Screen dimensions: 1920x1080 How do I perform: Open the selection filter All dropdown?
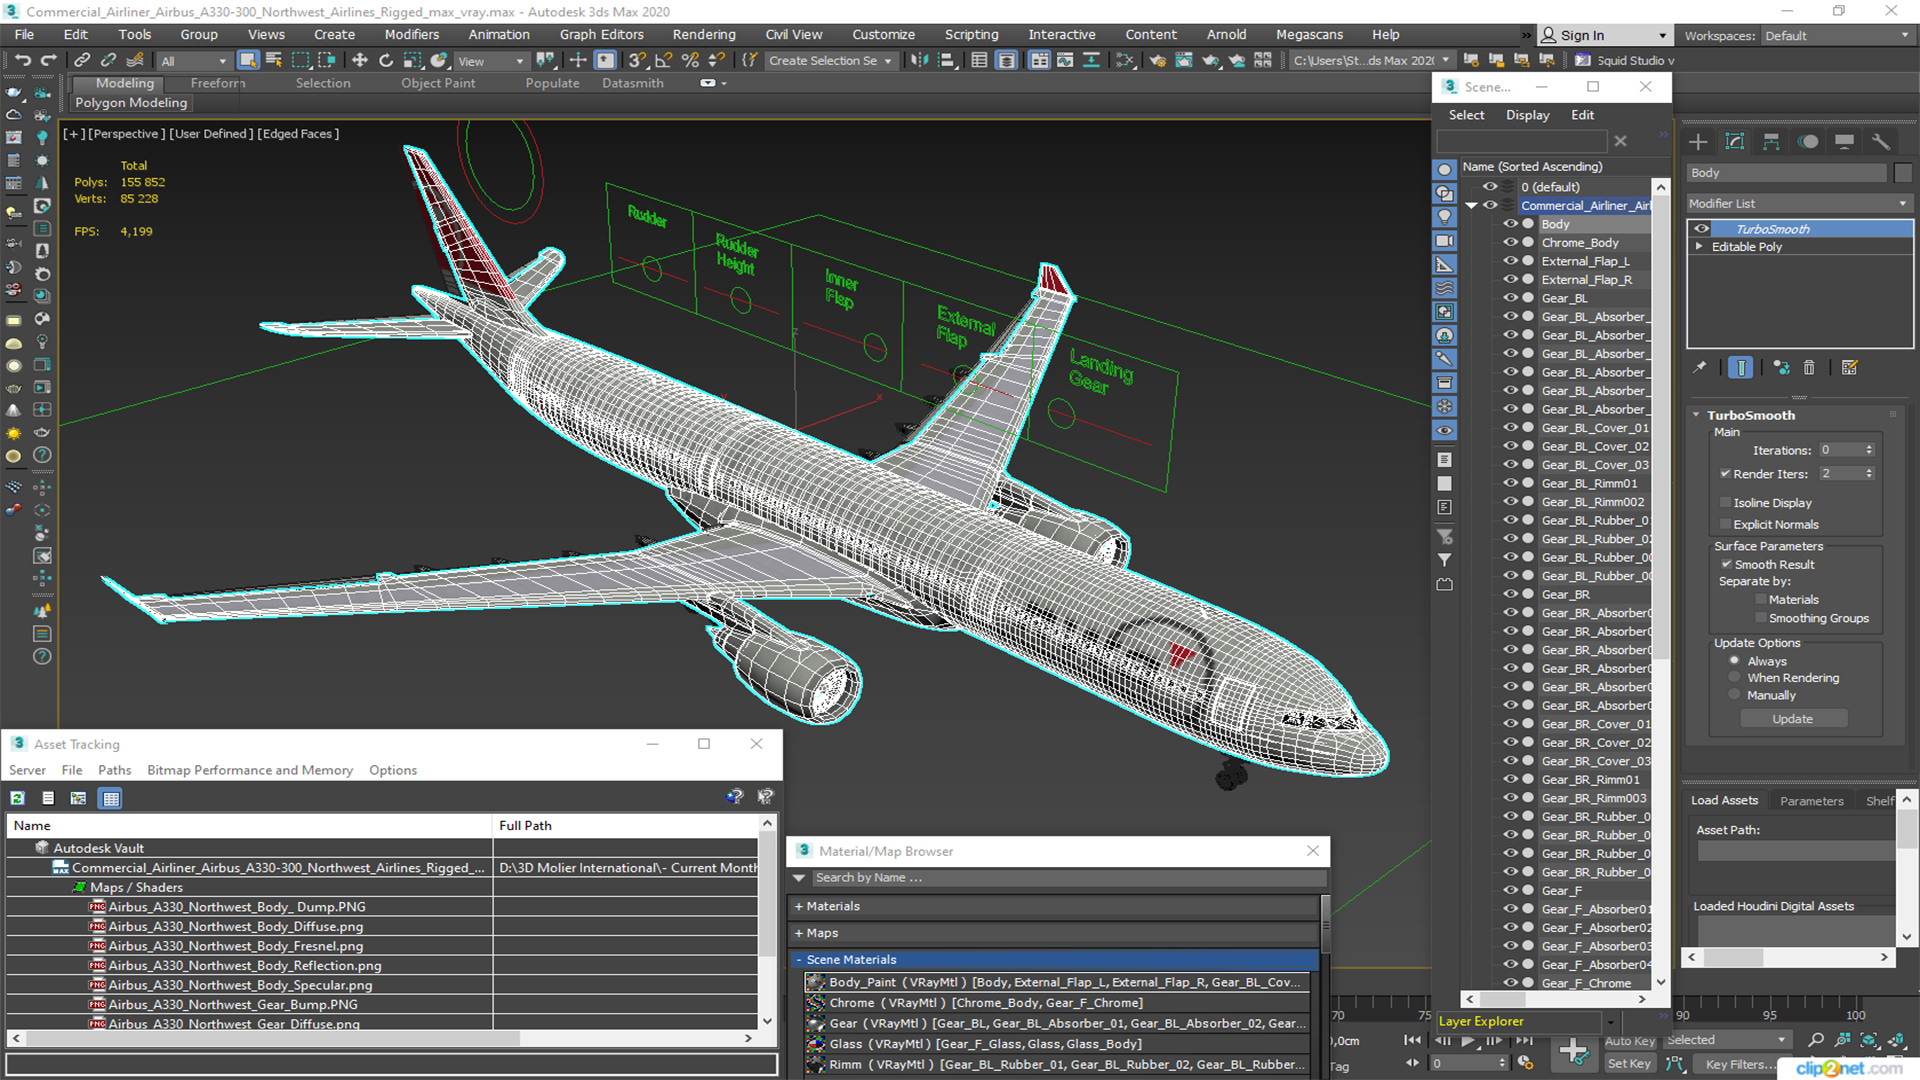coord(194,61)
